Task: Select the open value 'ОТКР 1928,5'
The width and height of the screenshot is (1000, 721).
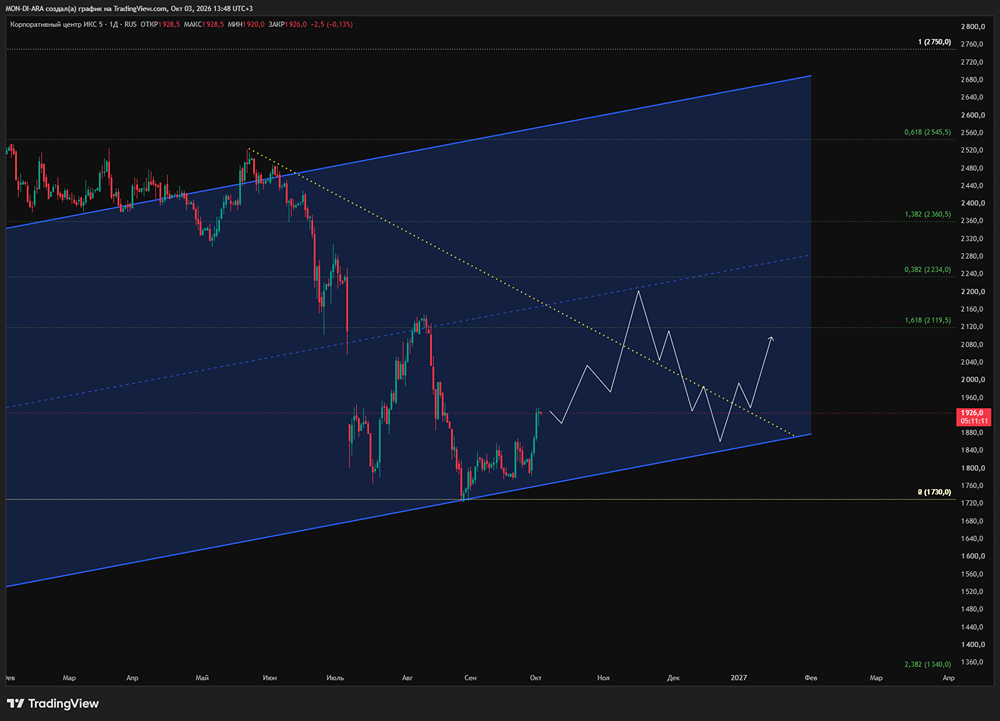Action: tap(161, 24)
